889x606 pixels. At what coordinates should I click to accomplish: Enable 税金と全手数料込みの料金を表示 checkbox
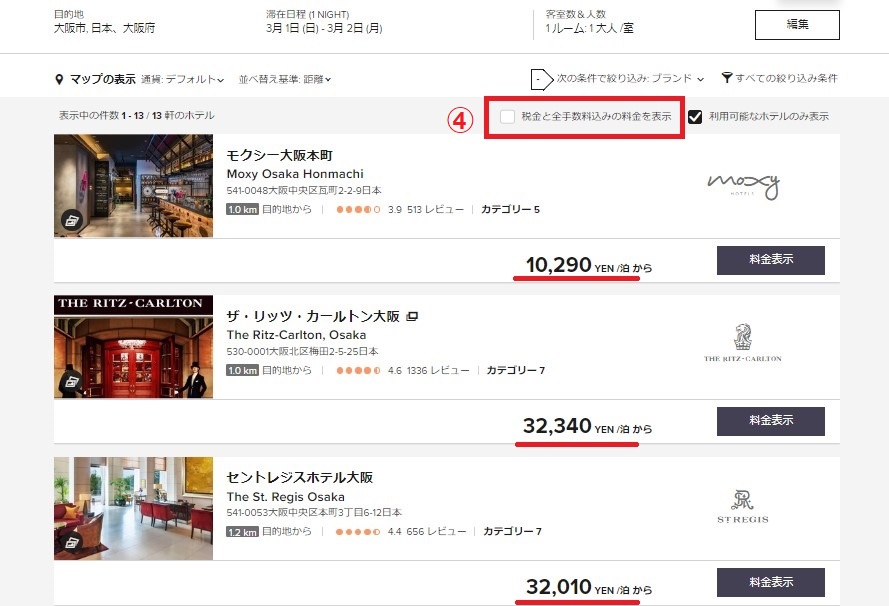(507, 117)
